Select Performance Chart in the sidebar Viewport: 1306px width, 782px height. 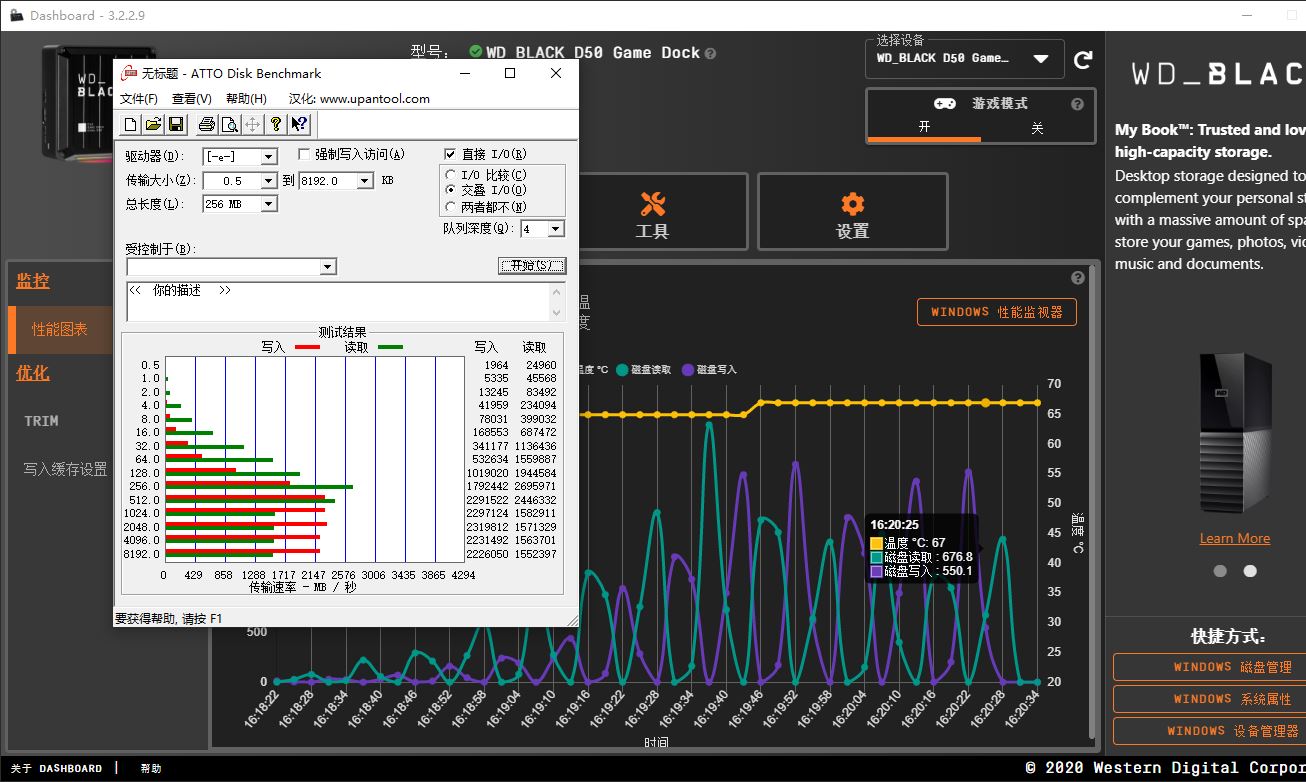[x=60, y=330]
